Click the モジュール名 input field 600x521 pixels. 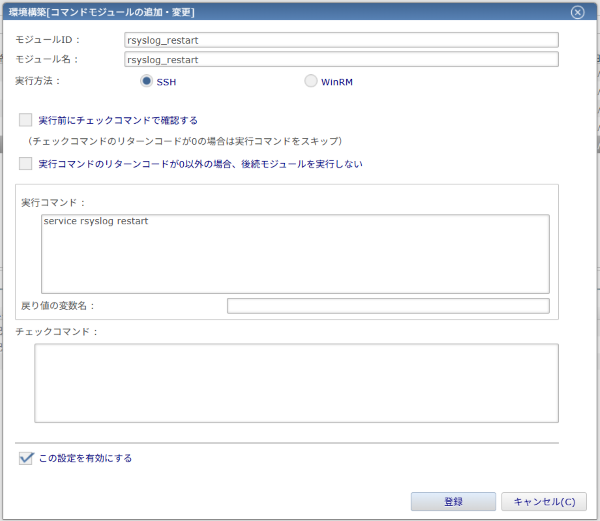click(x=340, y=59)
